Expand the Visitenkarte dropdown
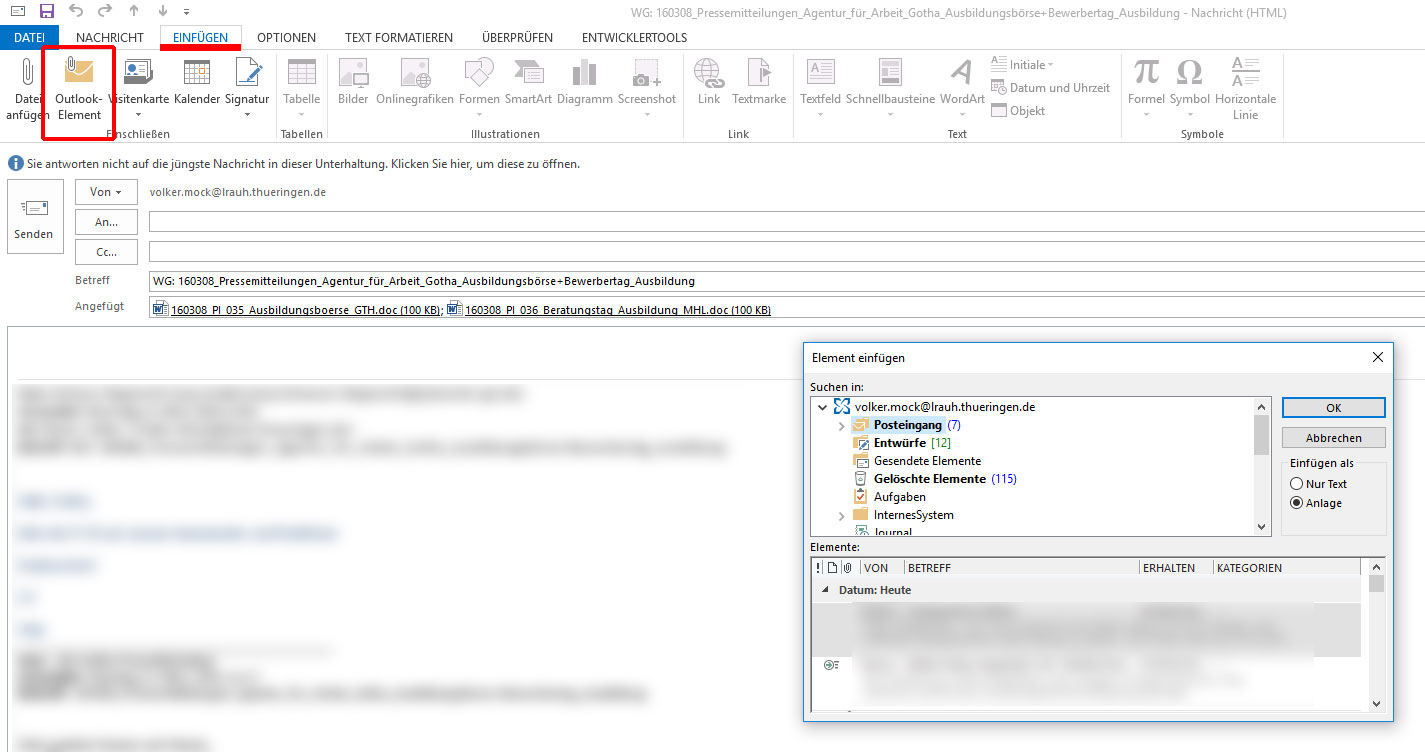 (x=138, y=114)
